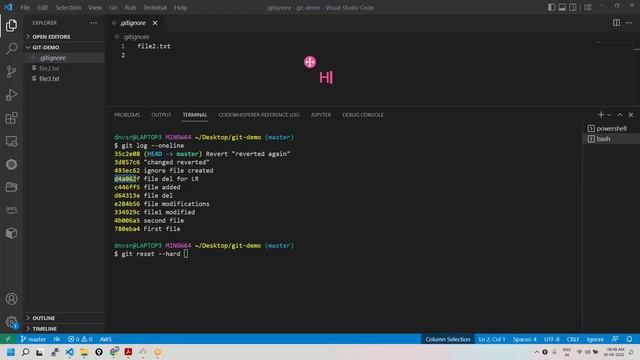Click the AWS status bar item

(x=106, y=339)
